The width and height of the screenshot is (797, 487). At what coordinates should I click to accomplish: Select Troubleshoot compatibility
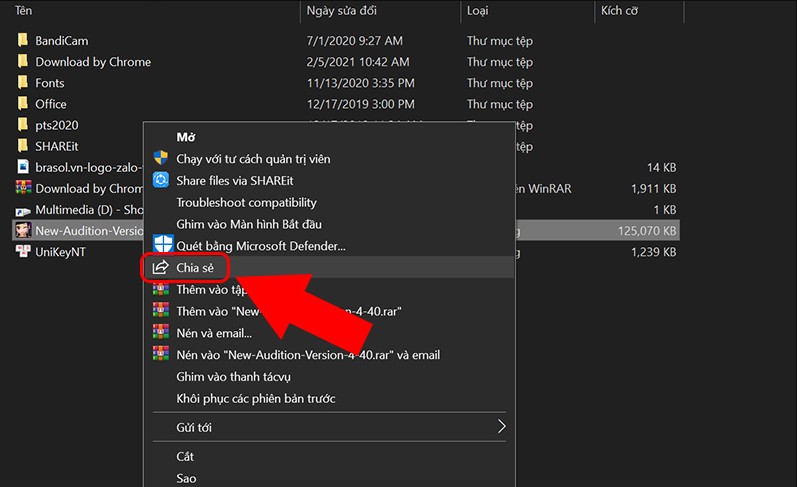[247, 202]
